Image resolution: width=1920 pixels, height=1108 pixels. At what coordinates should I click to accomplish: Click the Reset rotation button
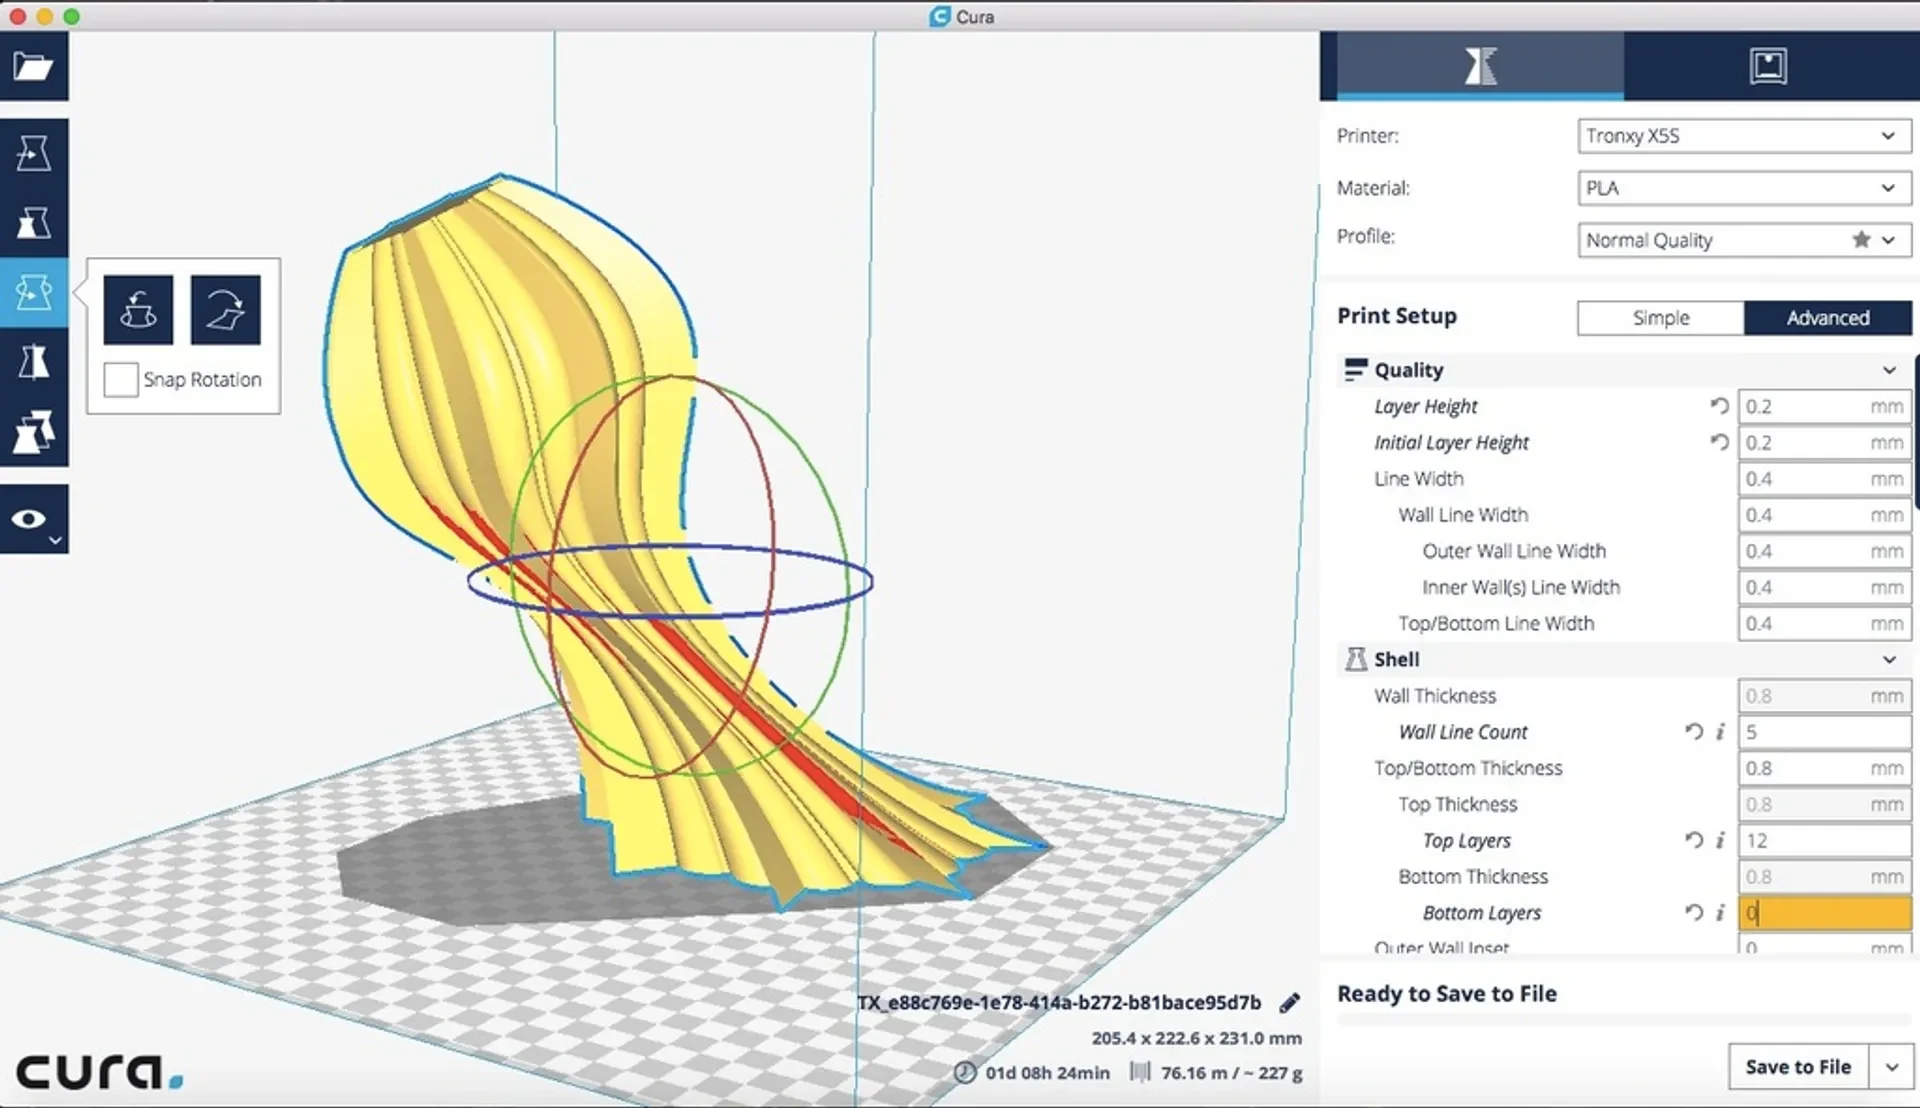138,310
